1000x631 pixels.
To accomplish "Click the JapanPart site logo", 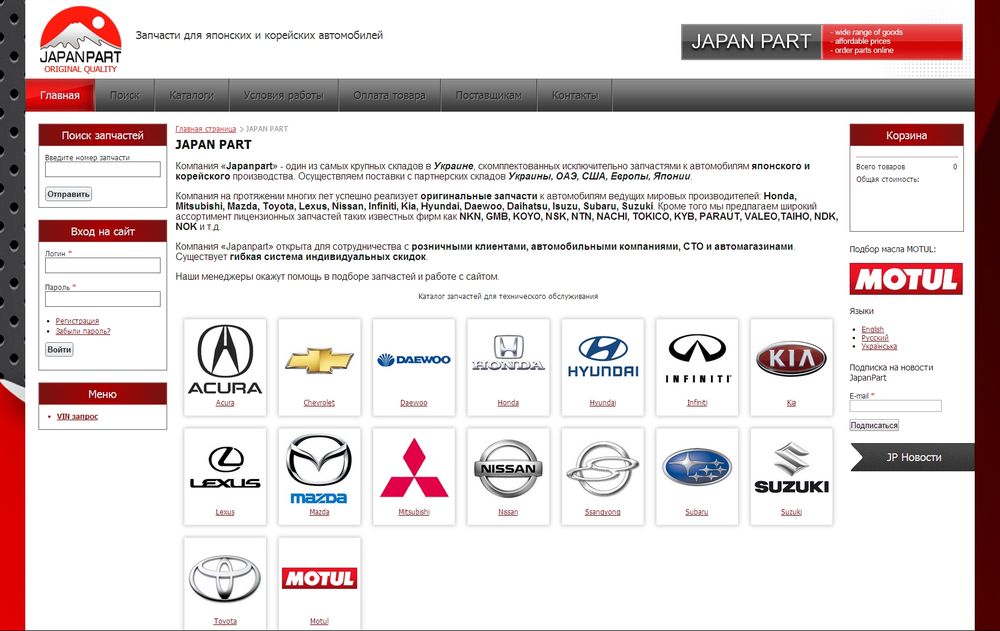I will tap(80, 40).
